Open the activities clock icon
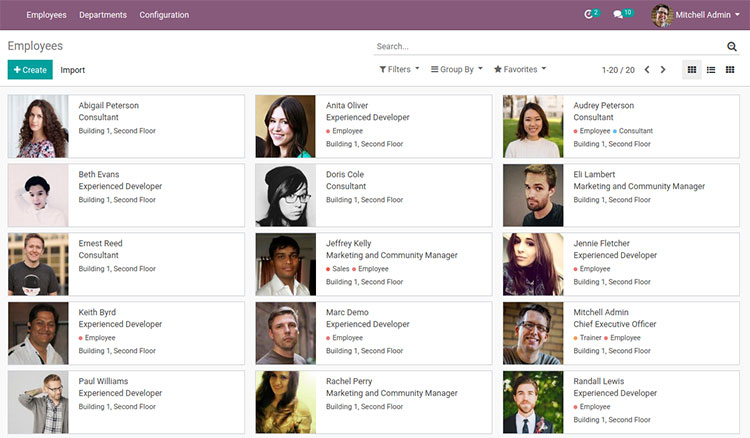Viewport: 750px width, 438px height. (590, 15)
